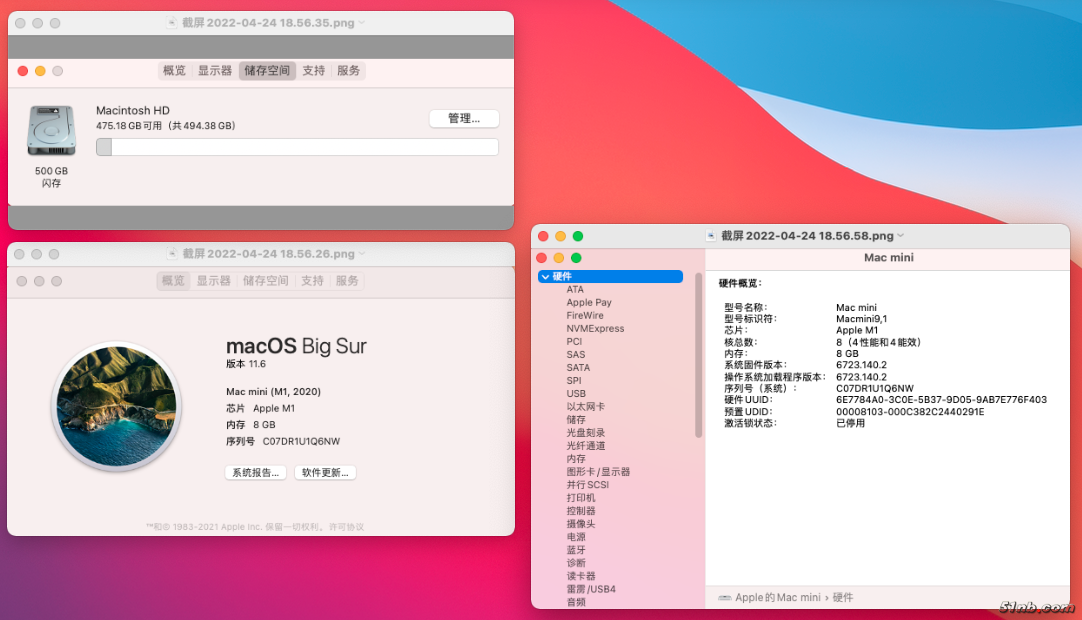
Task: Select SATA in the hardware list
Action: pos(578,368)
